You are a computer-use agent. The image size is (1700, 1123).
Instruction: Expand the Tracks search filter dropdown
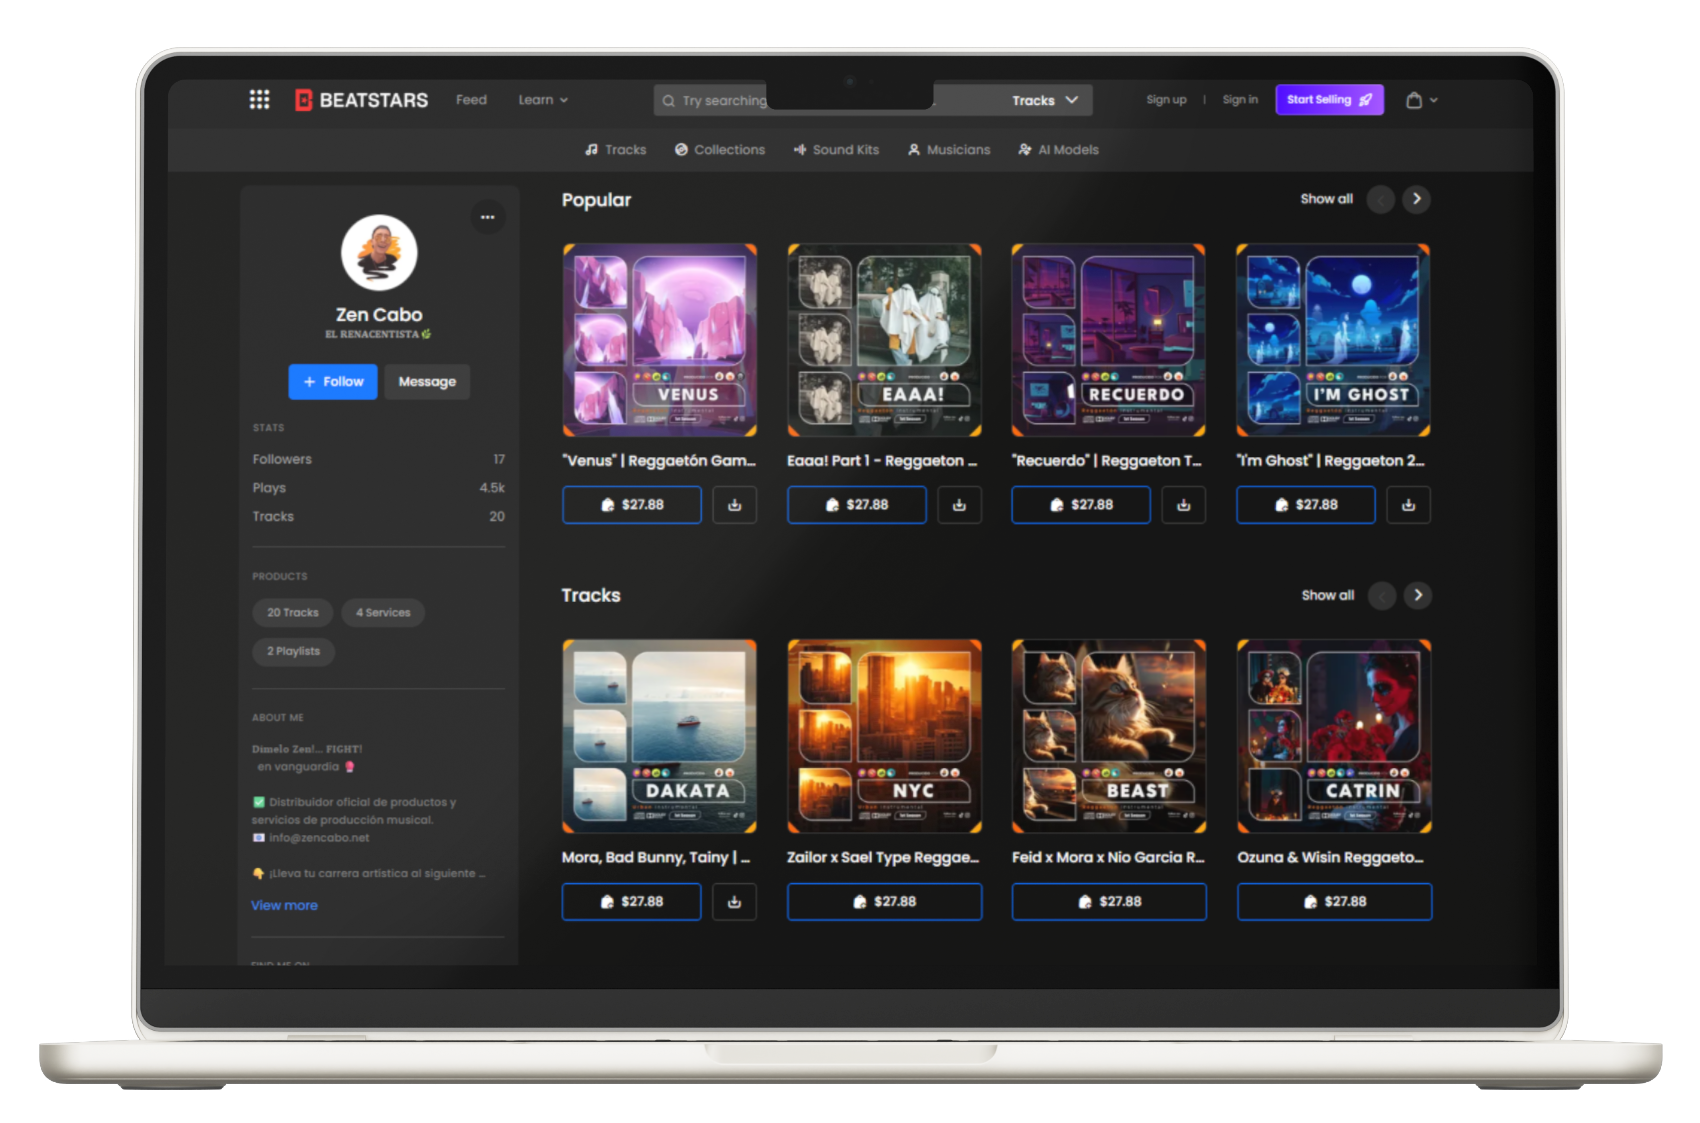click(1044, 100)
